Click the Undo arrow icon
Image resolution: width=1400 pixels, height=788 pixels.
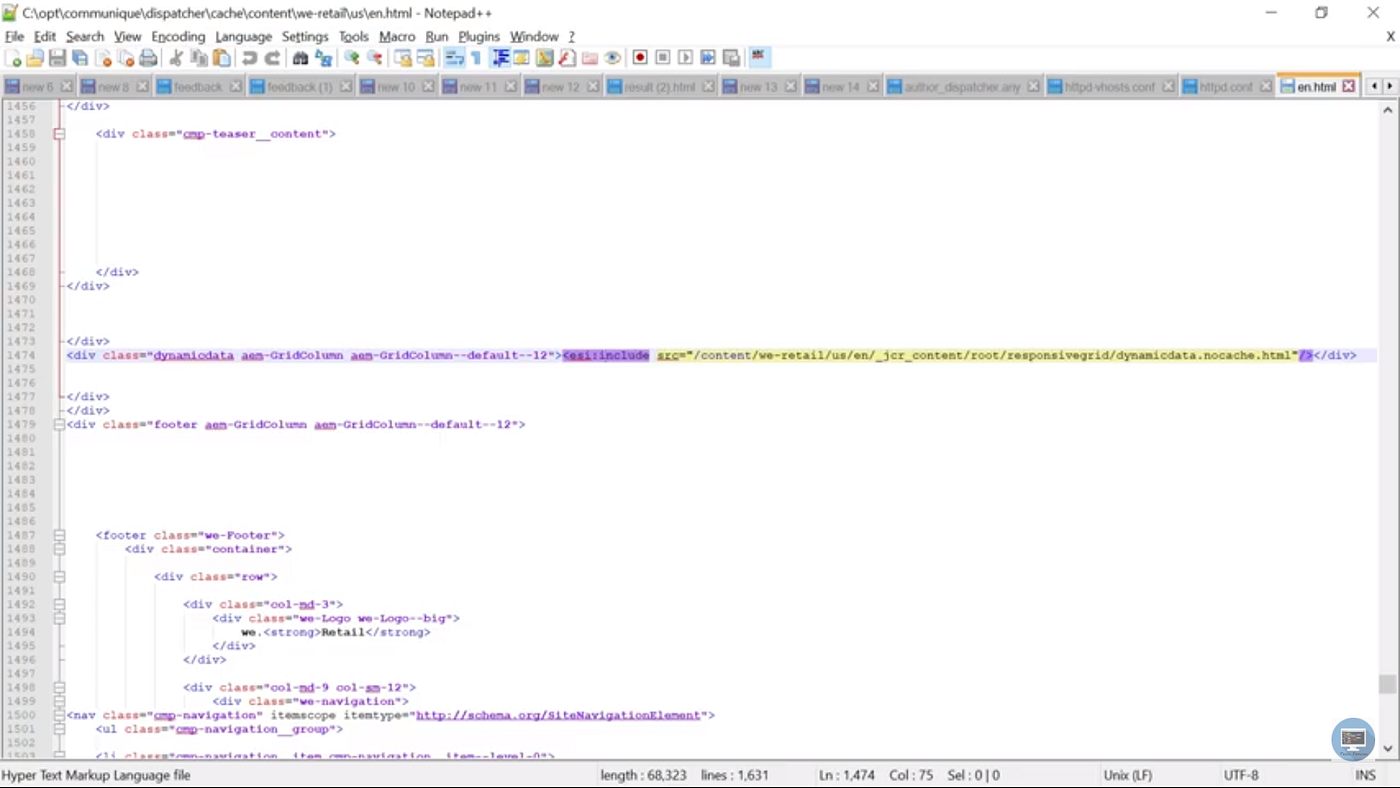click(x=249, y=58)
